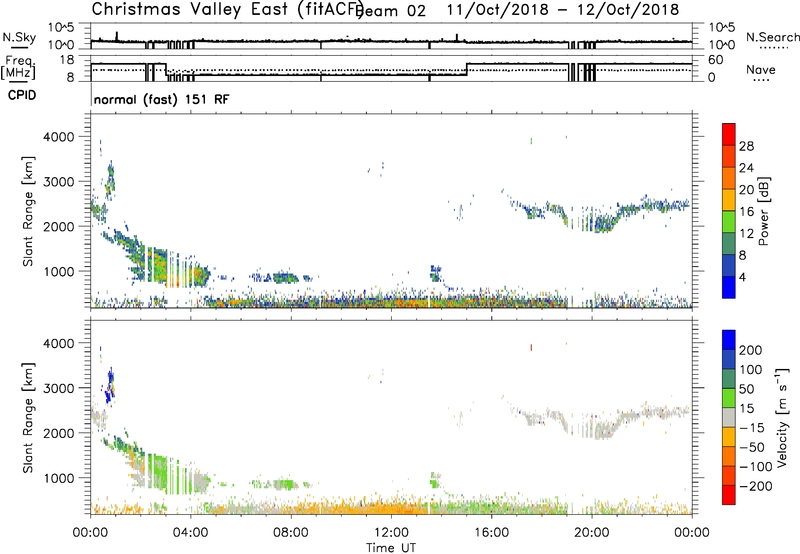Click the N.Search legend label
Screen dimensions: 800x554
pyautogui.click(x=772, y=37)
